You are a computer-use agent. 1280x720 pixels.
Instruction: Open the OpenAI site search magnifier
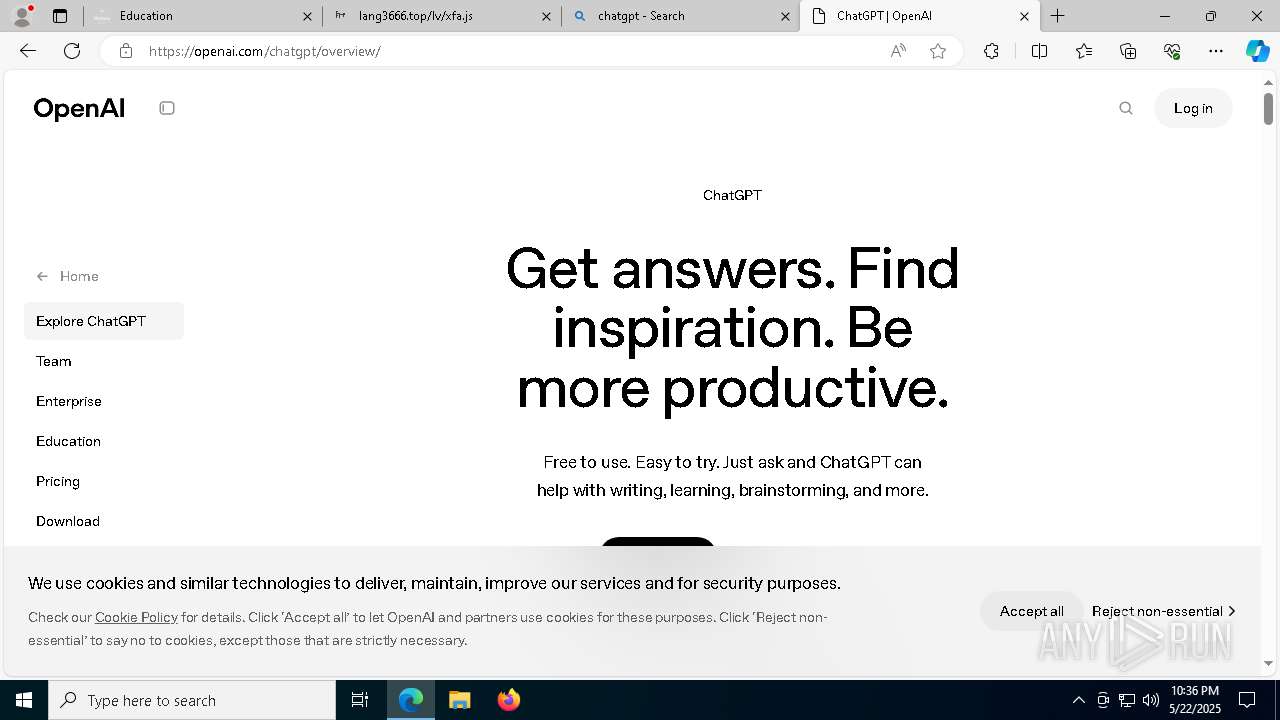[1126, 108]
